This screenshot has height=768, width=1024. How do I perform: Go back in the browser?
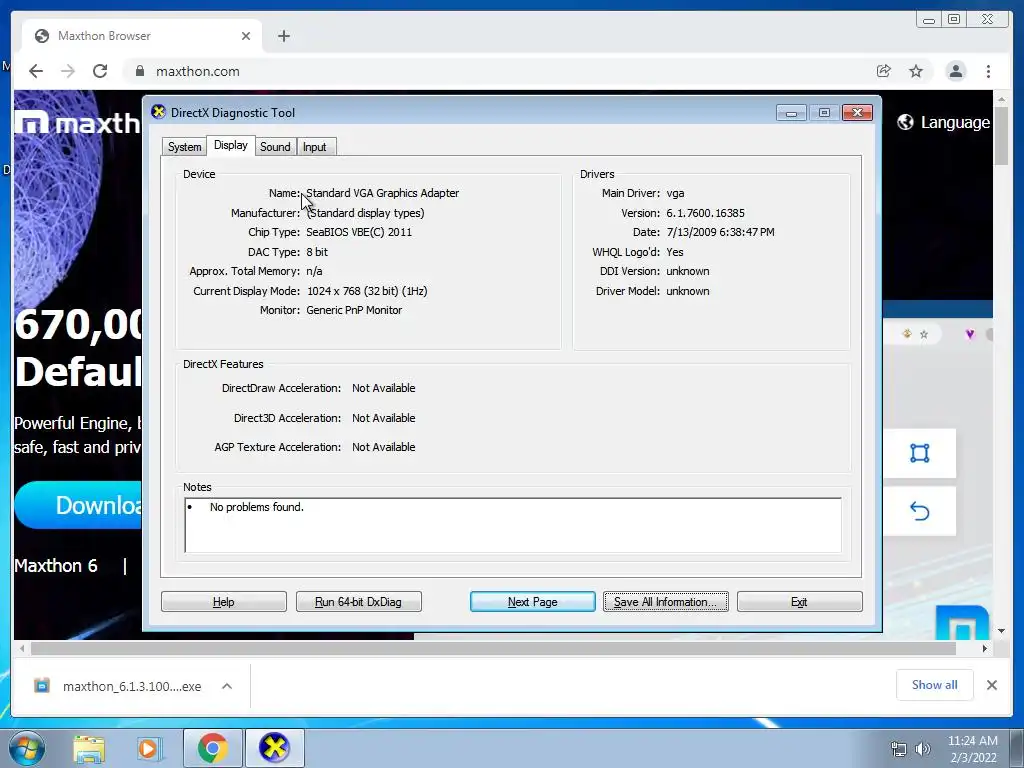pyautogui.click(x=36, y=71)
